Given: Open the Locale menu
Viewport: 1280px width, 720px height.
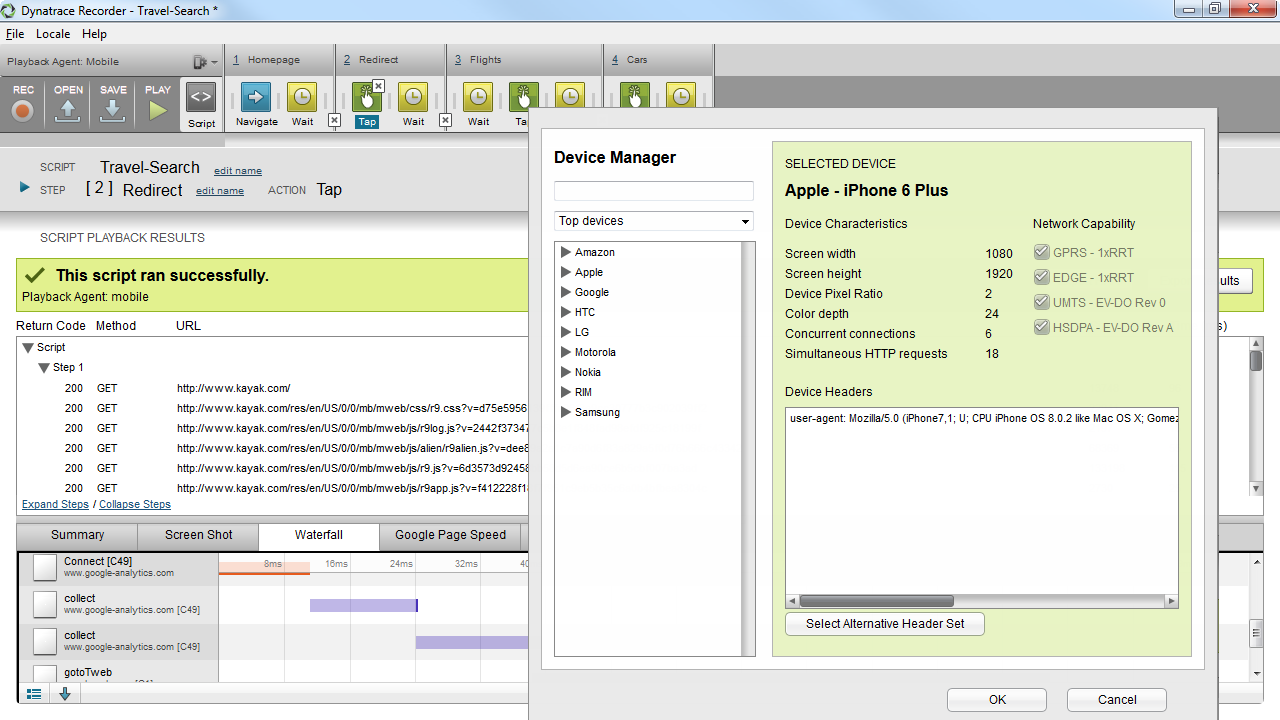Looking at the screenshot, I should click(x=53, y=34).
